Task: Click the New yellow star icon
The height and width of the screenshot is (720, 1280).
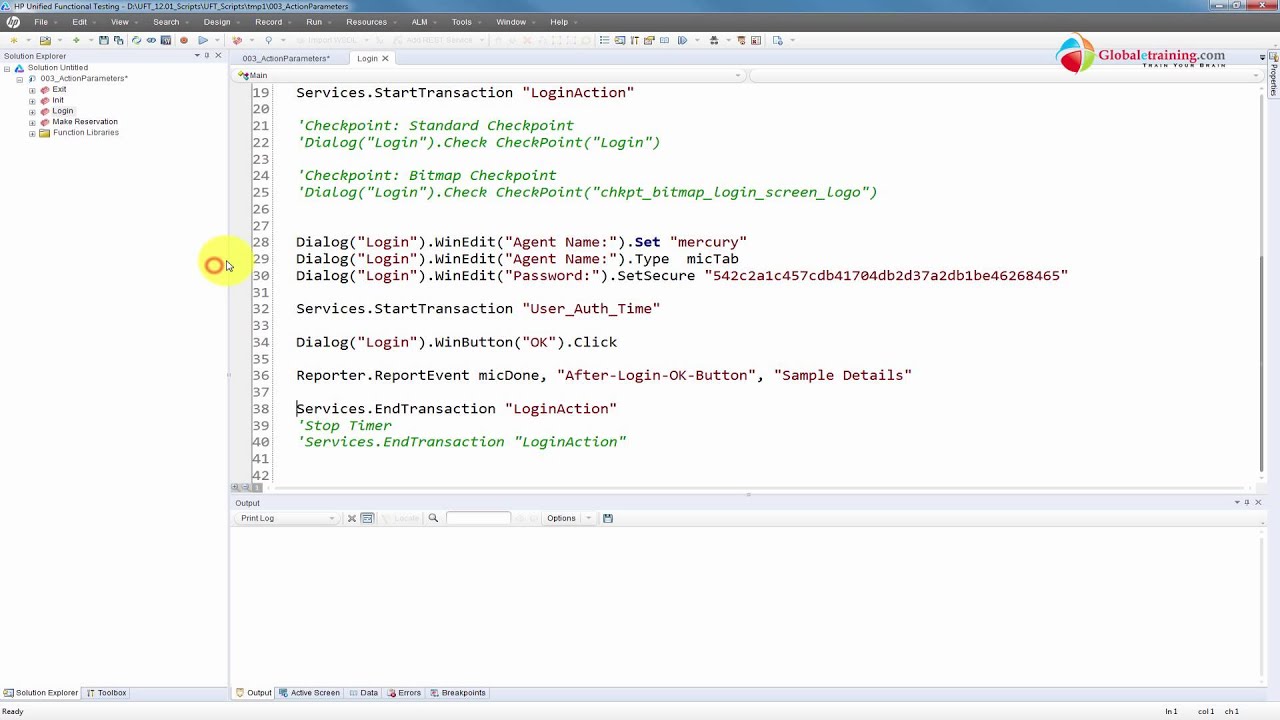Action: 14,40
